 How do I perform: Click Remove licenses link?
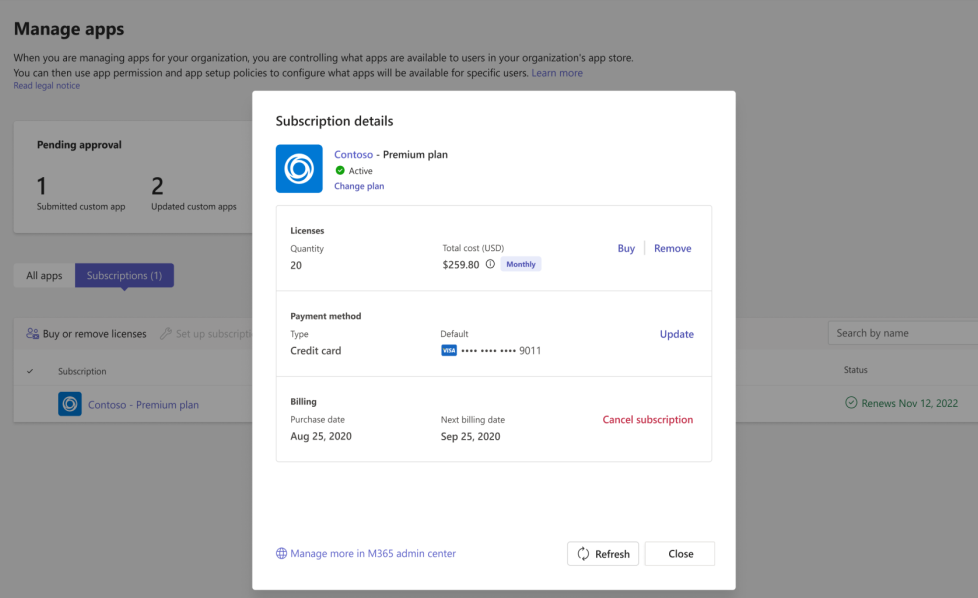pos(672,248)
